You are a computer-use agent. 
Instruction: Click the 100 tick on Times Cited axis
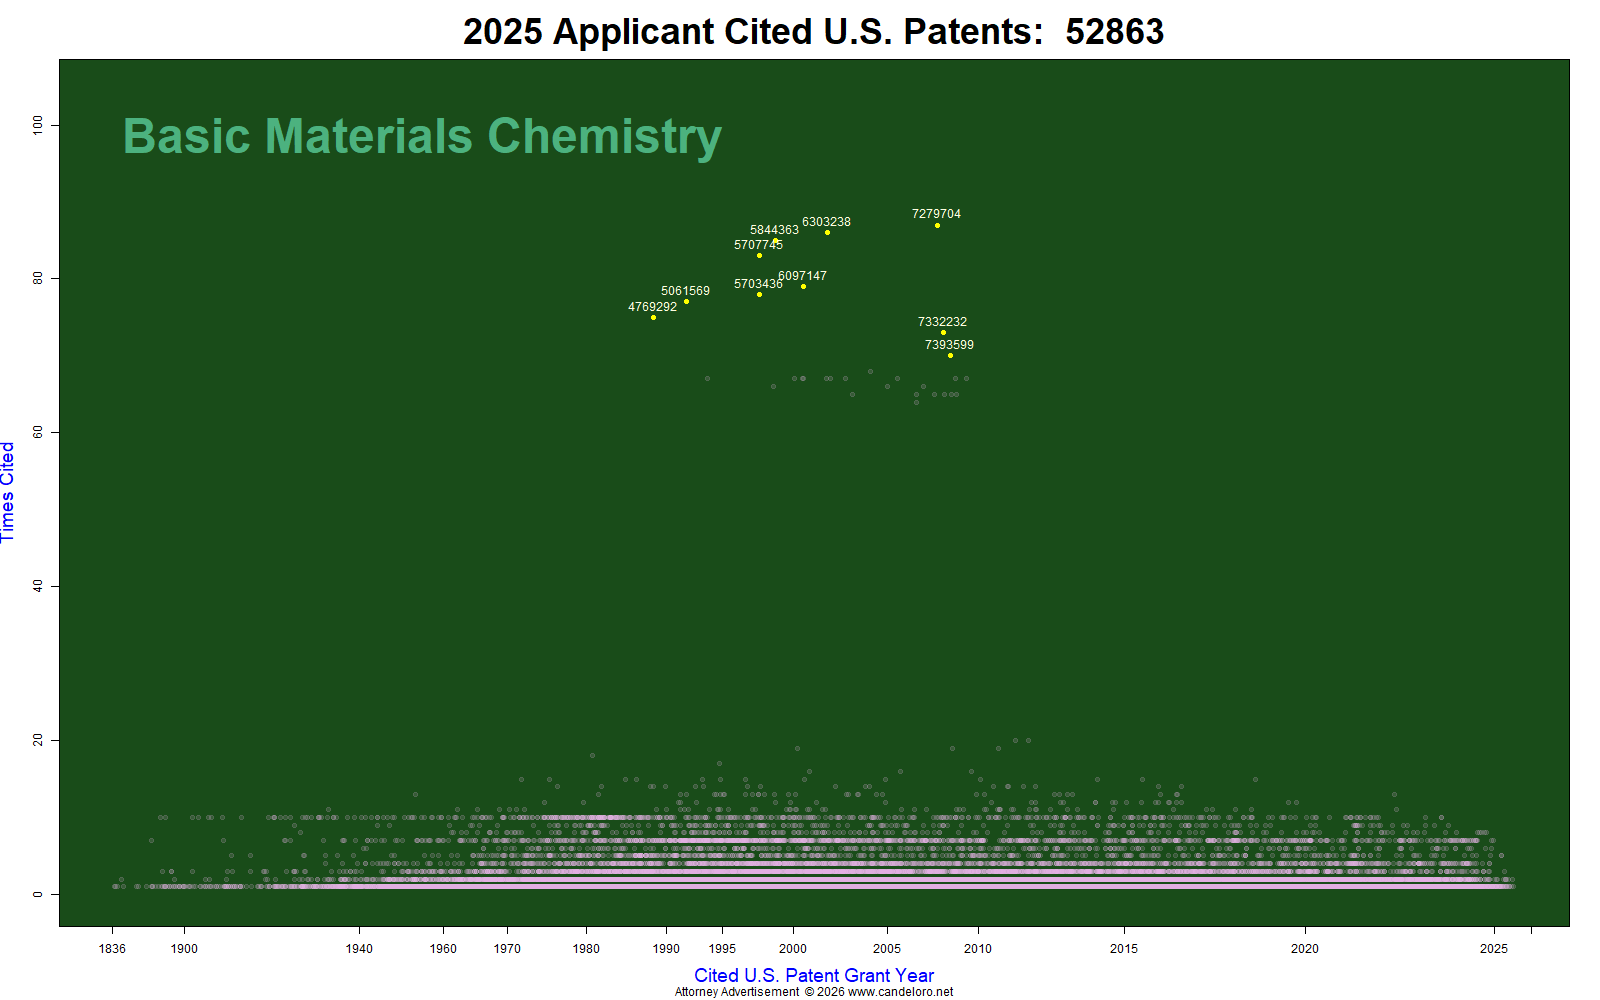coord(38,125)
